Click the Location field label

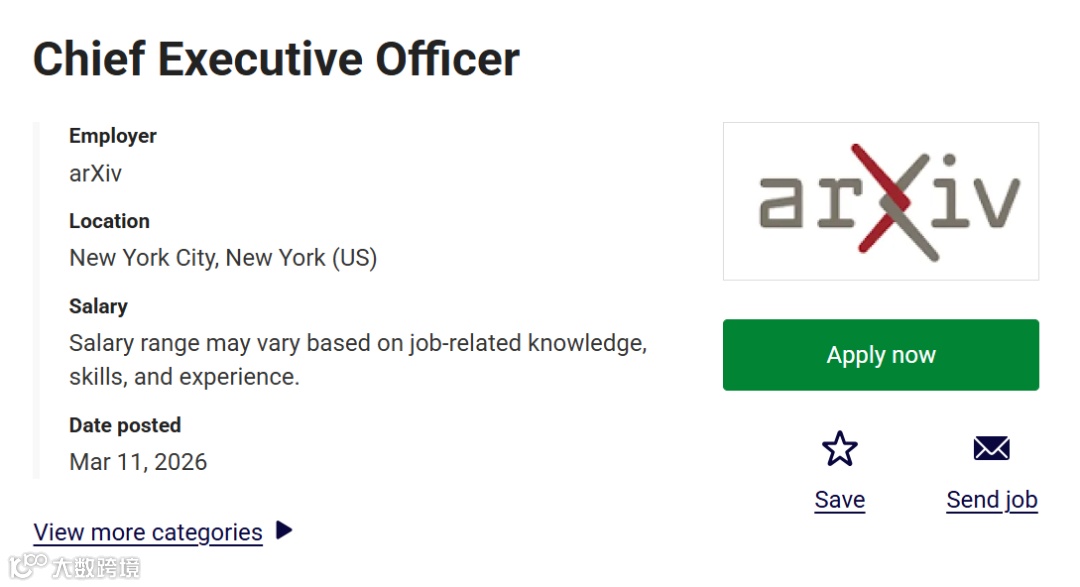click(x=109, y=221)
